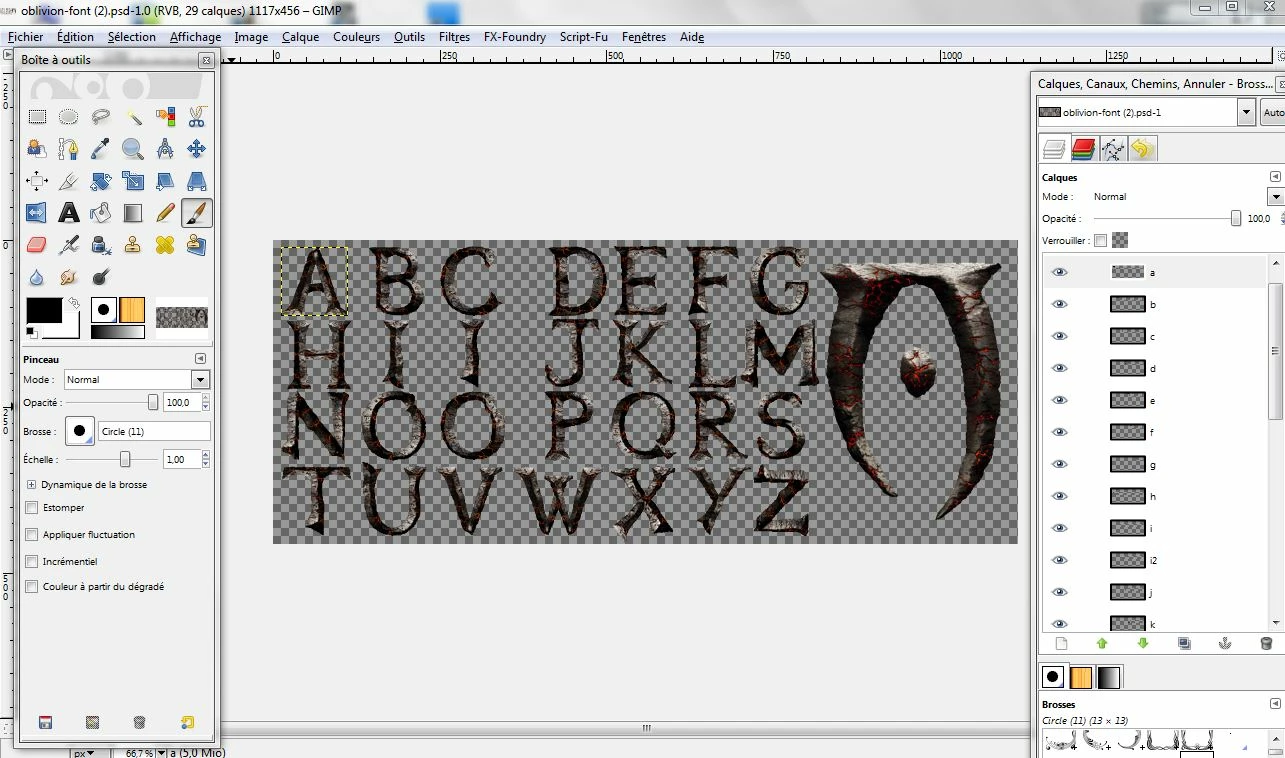Create a new layer button
1285x758 pixels.
coord(1061,644)
